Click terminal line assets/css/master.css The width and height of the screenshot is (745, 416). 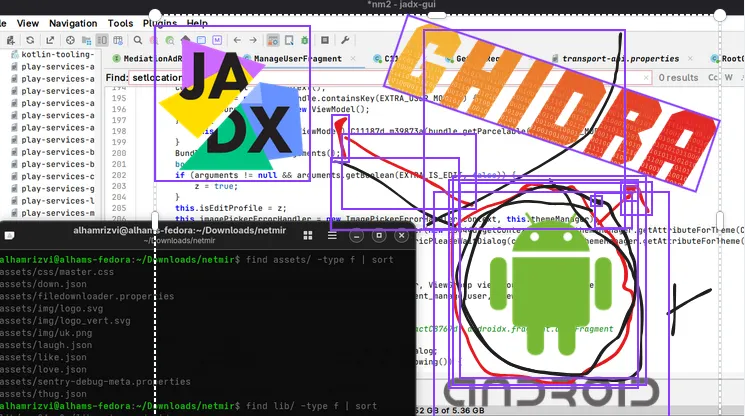click(x=57, y=272)
